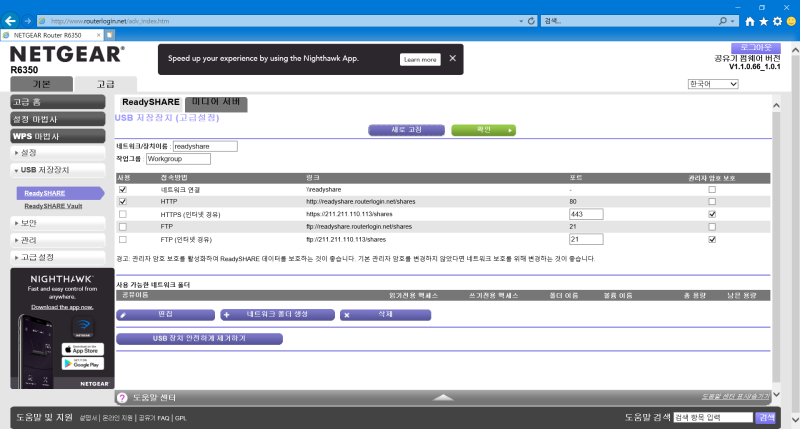
Task: Enable FTP (인터넷 경유) checkbox
Action: (x=122, y=239)
